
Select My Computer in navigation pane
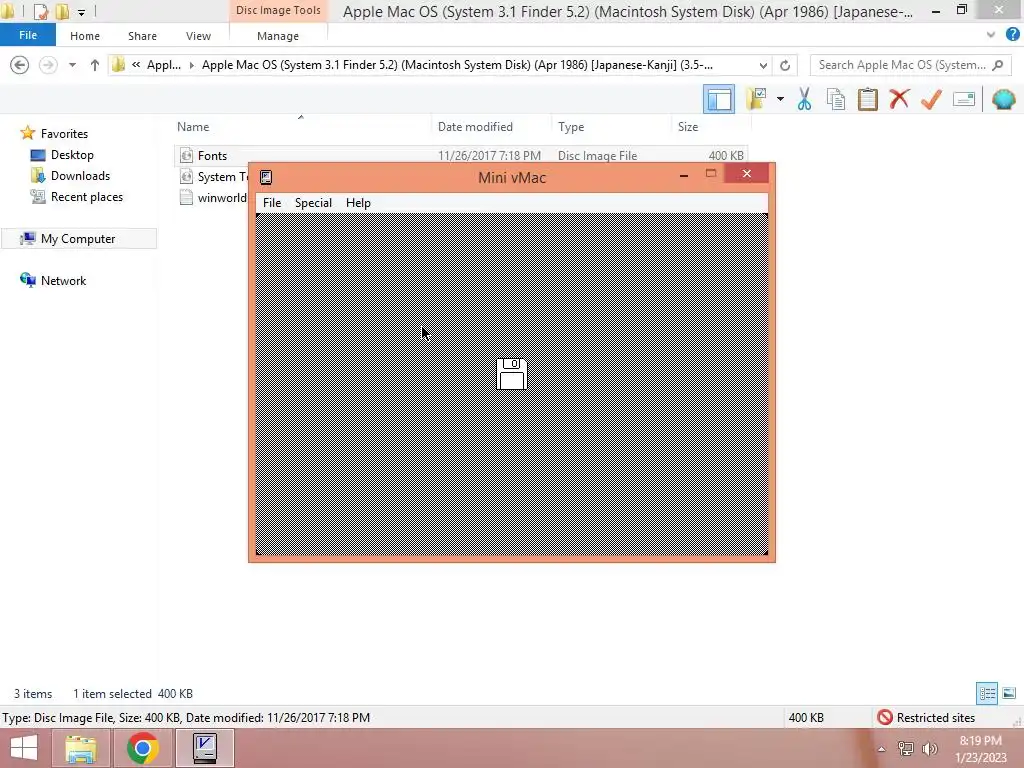click(x=78, y=238)
